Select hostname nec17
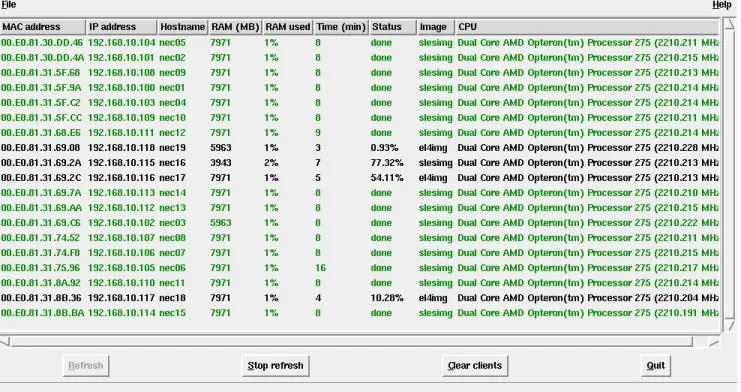The width and height of the screenshot is (741, 392). click(172, 178)
